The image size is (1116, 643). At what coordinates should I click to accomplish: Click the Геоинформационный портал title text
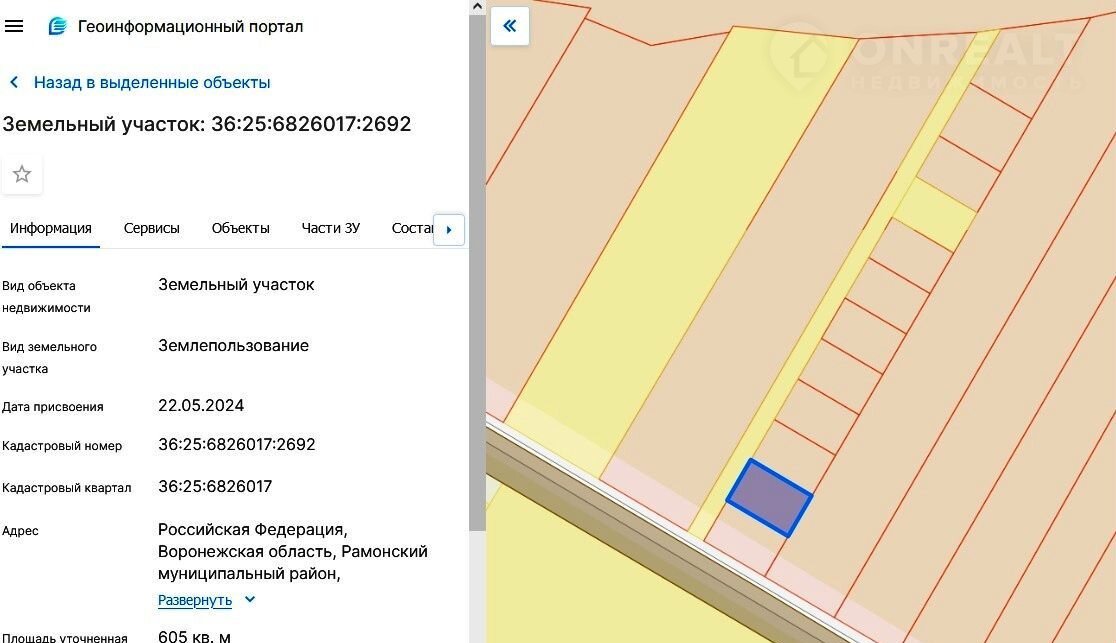coord(190,26)
